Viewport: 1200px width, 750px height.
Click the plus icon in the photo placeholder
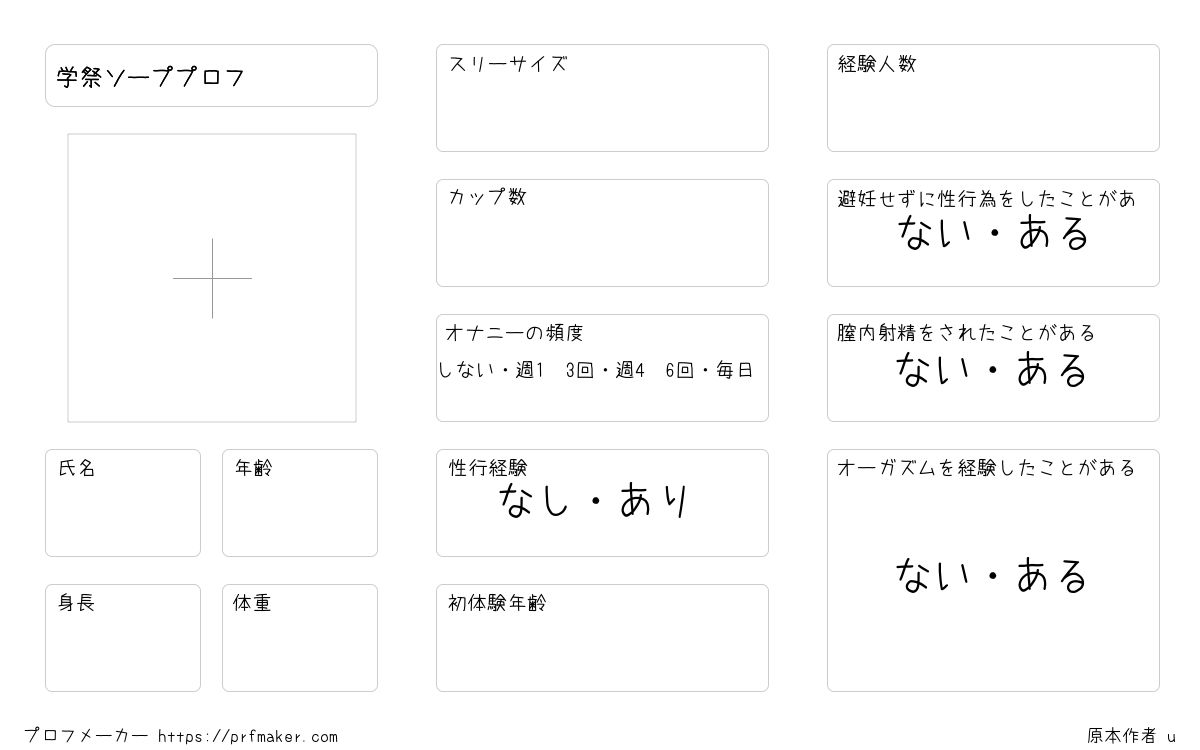212,278
